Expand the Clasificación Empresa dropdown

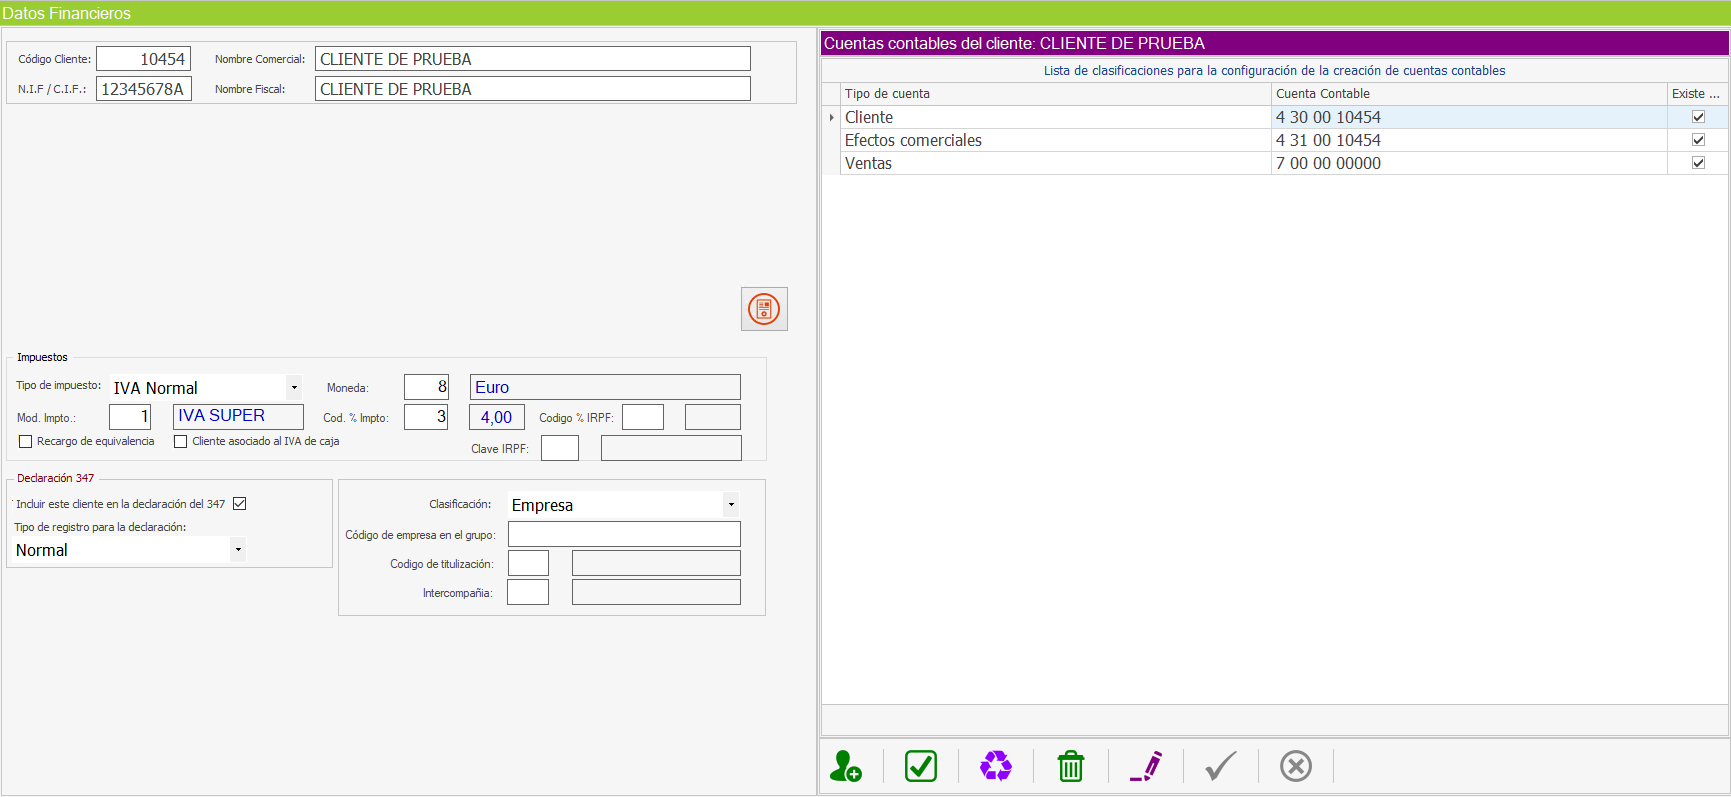click(731, 505)
